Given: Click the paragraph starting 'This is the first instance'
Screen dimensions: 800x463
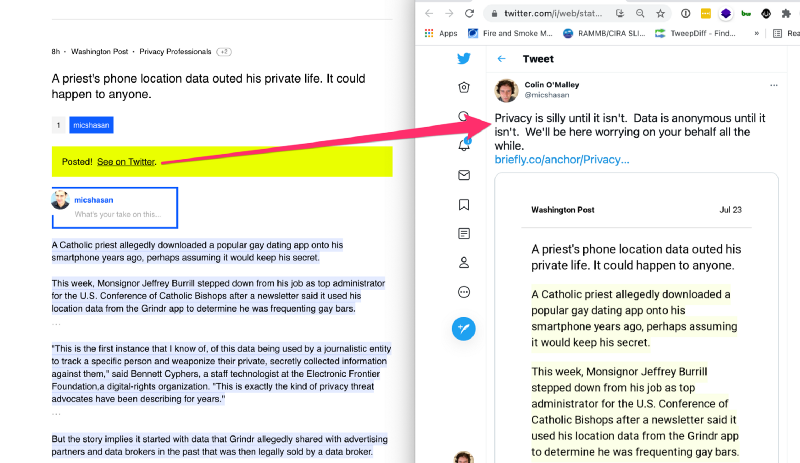Looking at the screenshot, I should pyautogui.click(x=221, y=374).
